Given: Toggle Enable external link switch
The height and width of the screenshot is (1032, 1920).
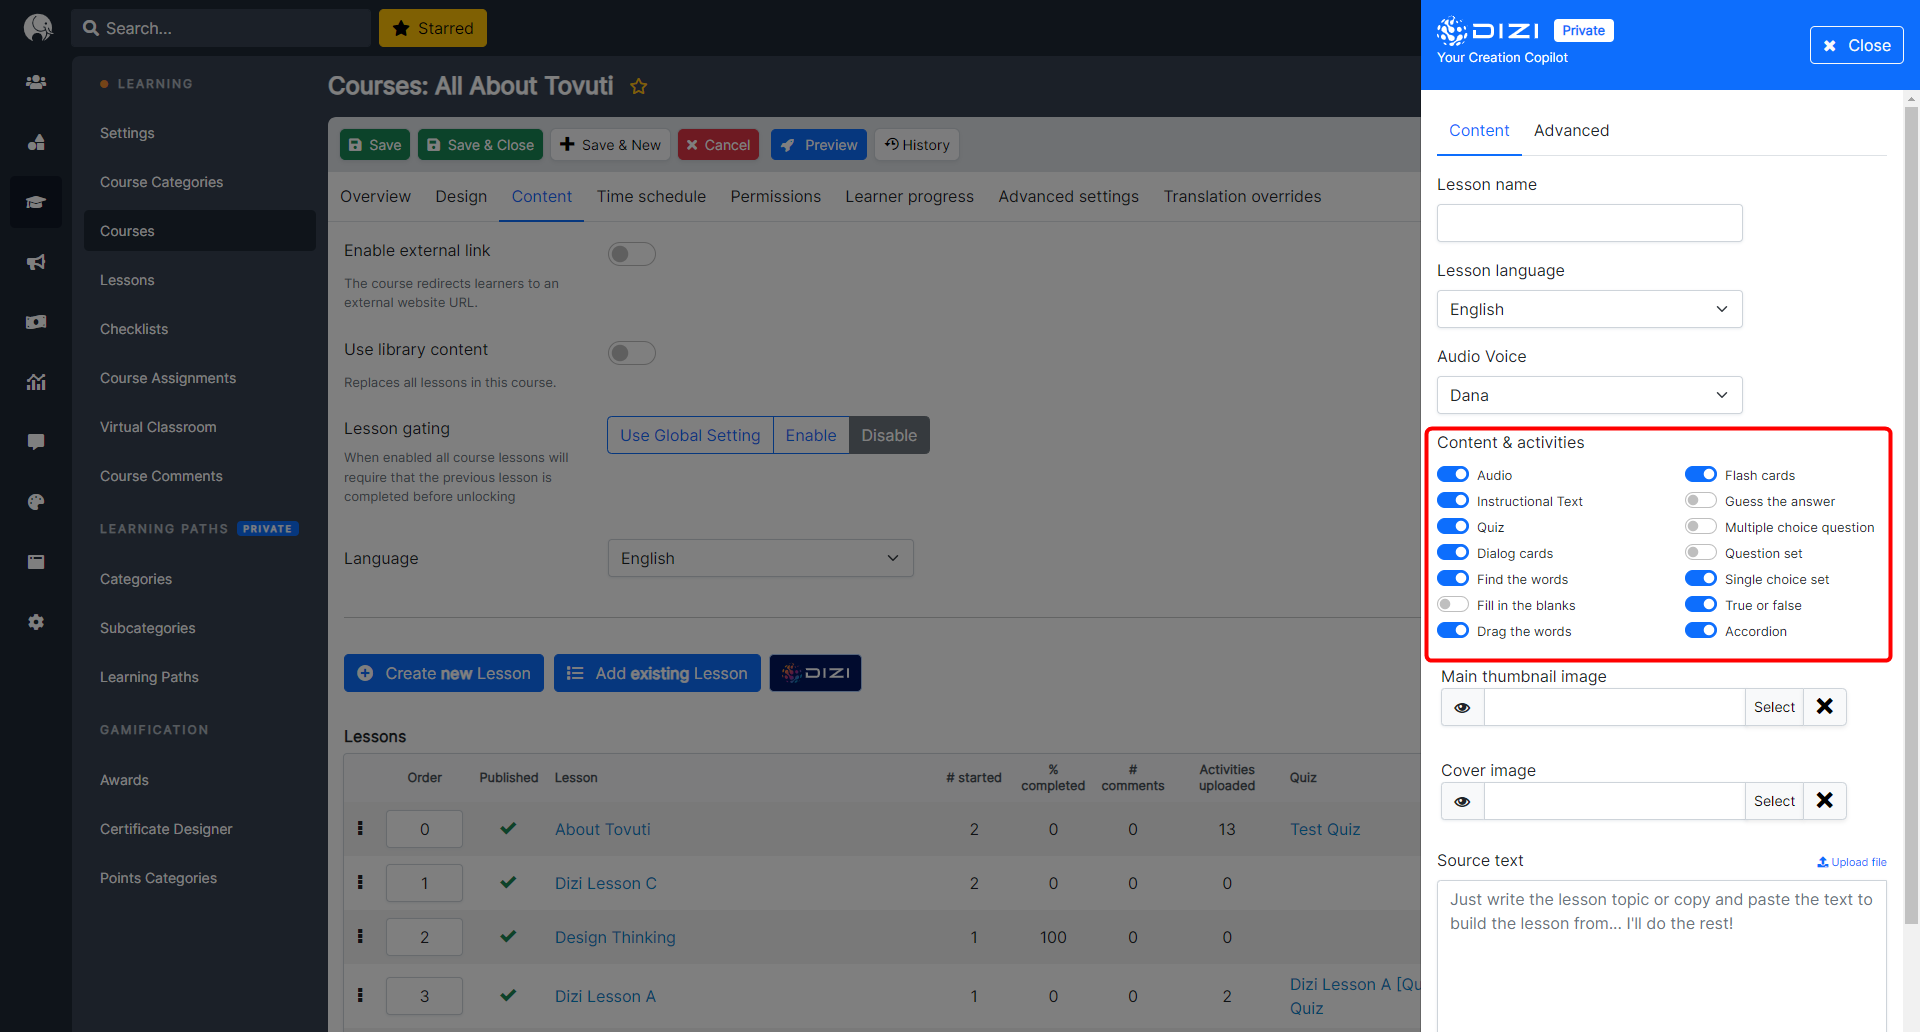Looking at the screenshot, I should [632, 254].
